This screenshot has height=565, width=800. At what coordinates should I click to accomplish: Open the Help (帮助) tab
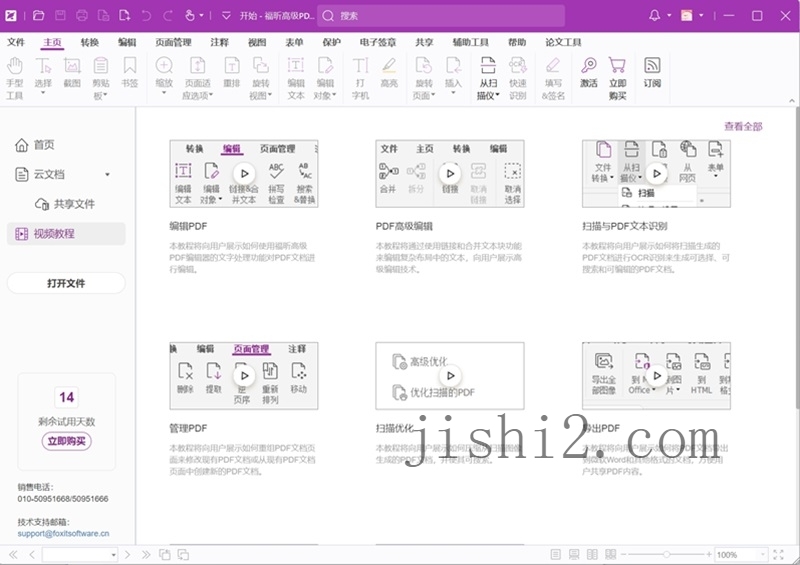tap(517, 42)
